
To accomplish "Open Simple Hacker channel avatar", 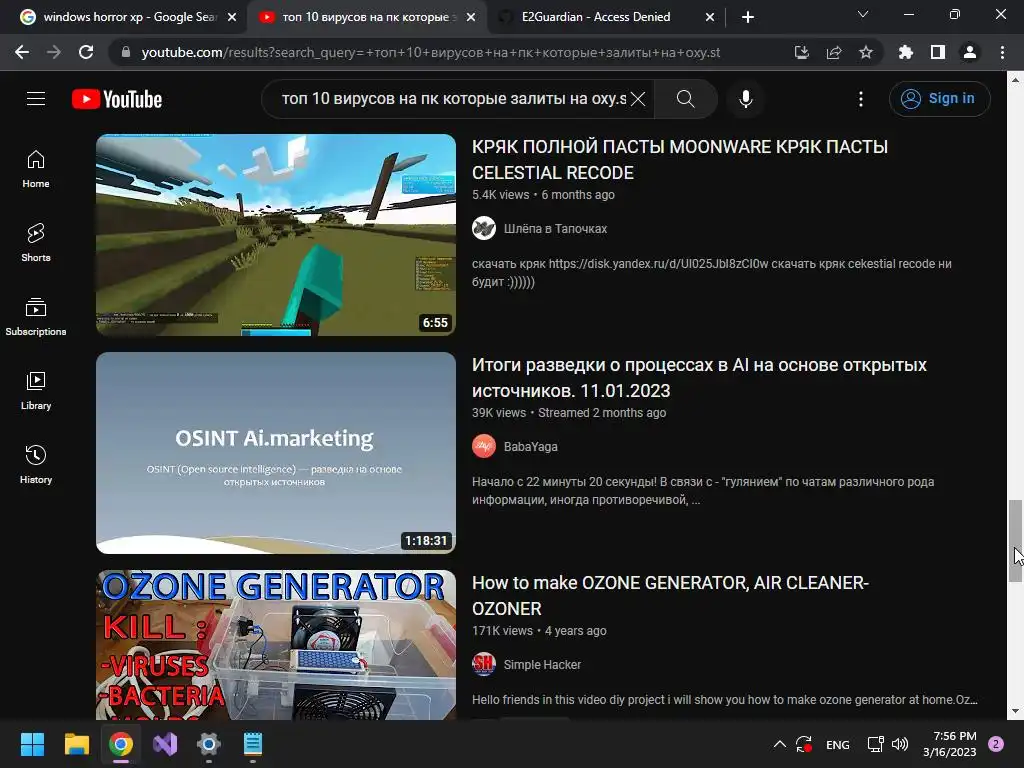I will point(484,665).
